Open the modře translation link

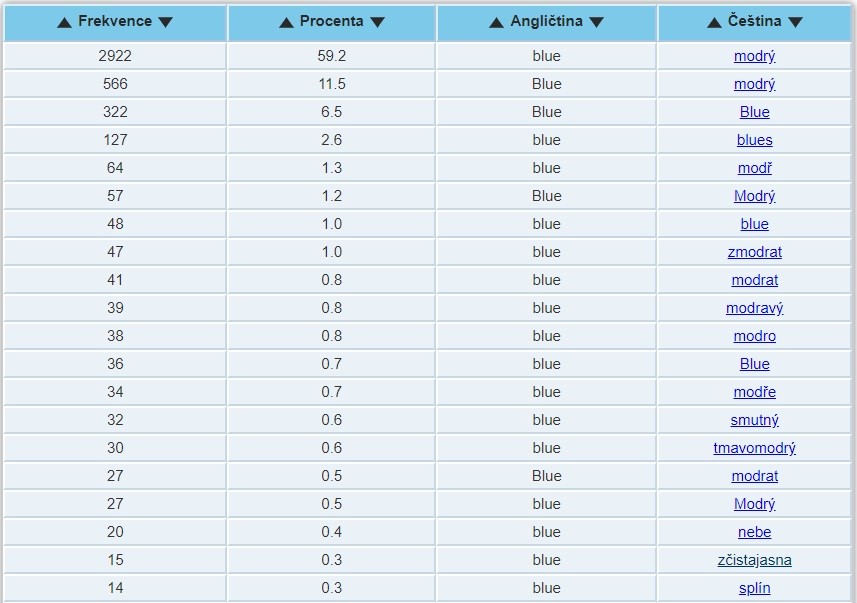pyautogui.click(x=754, y=392)
